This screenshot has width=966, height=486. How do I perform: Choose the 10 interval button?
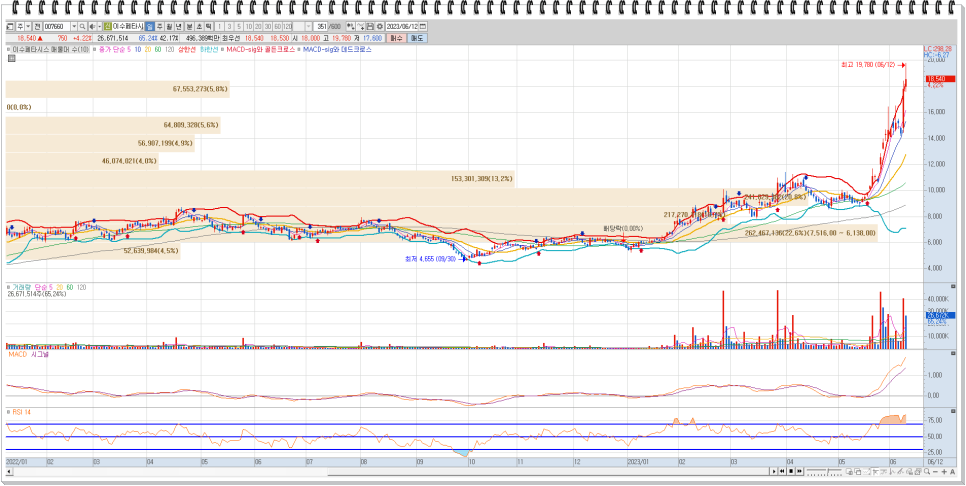point(249,26)
